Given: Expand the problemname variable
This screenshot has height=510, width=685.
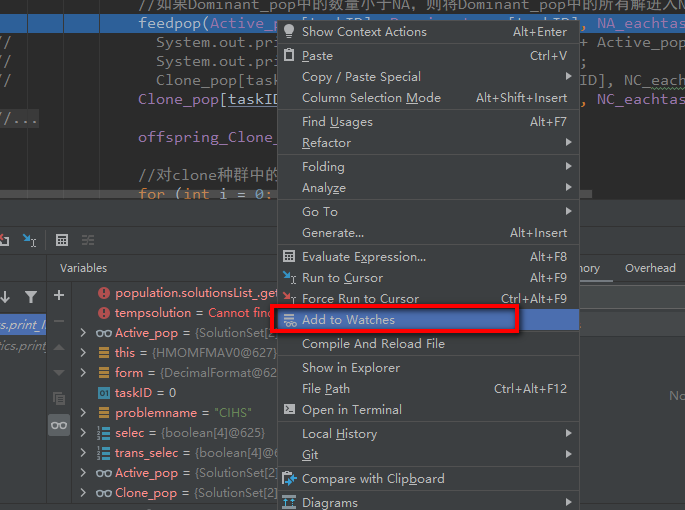Looking at the screenshot, I should click(x=83, y=413).
